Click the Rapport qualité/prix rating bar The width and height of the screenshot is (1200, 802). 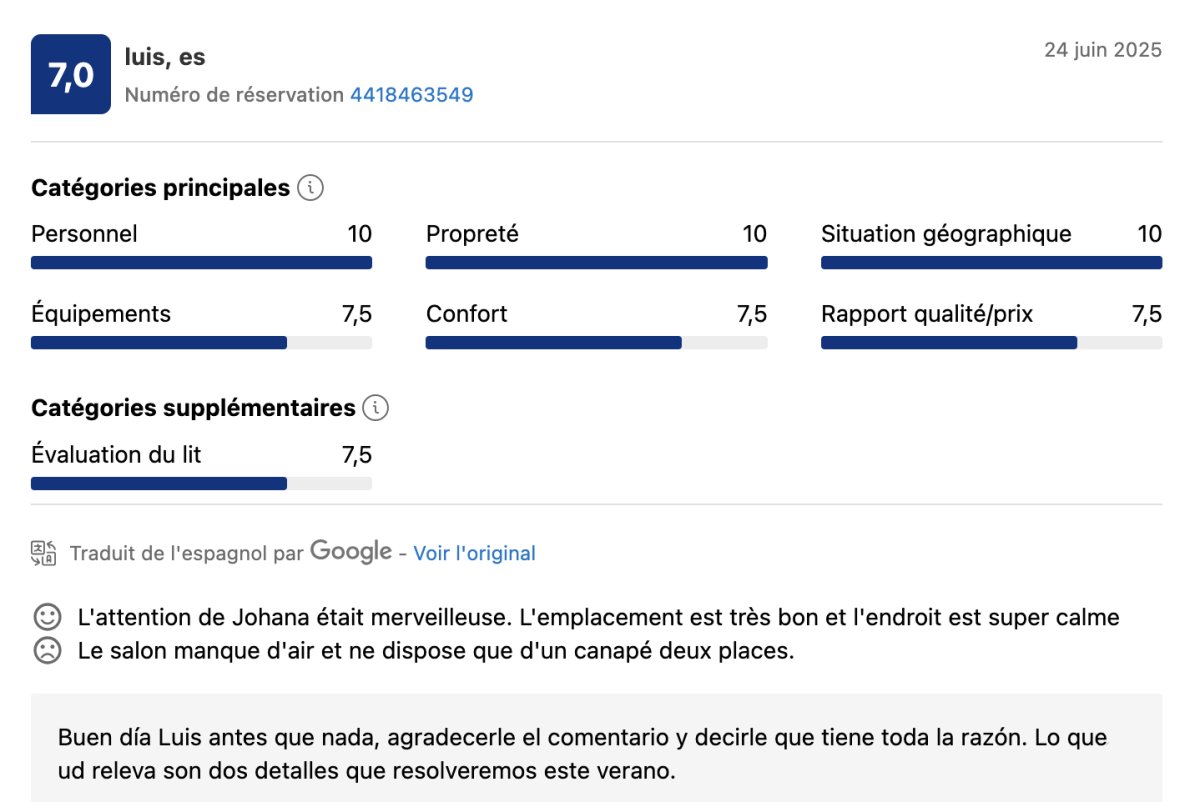[x=991, y=343]
